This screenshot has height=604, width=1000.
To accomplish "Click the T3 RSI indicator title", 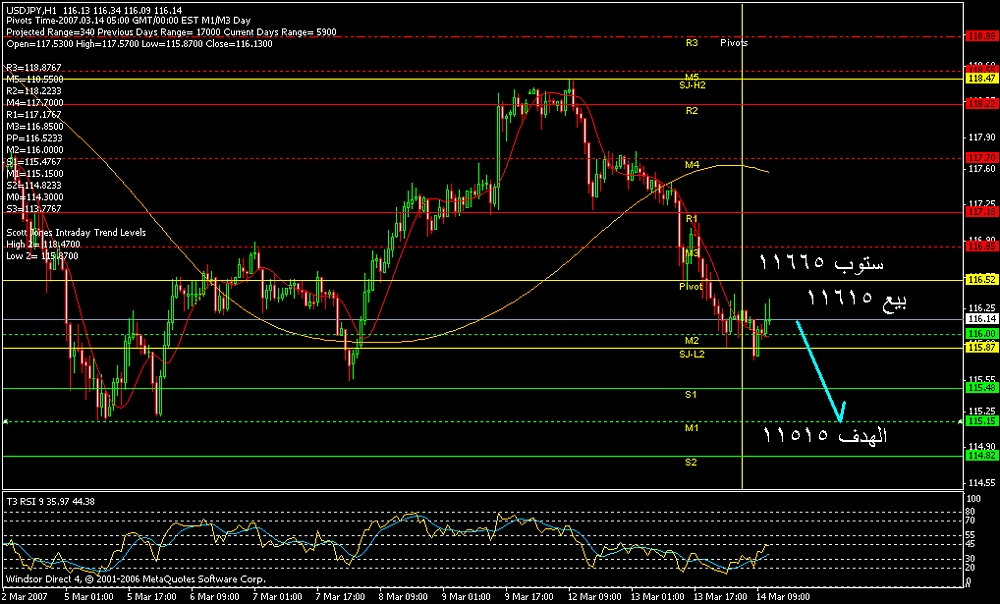I will (x=51, y=501).
